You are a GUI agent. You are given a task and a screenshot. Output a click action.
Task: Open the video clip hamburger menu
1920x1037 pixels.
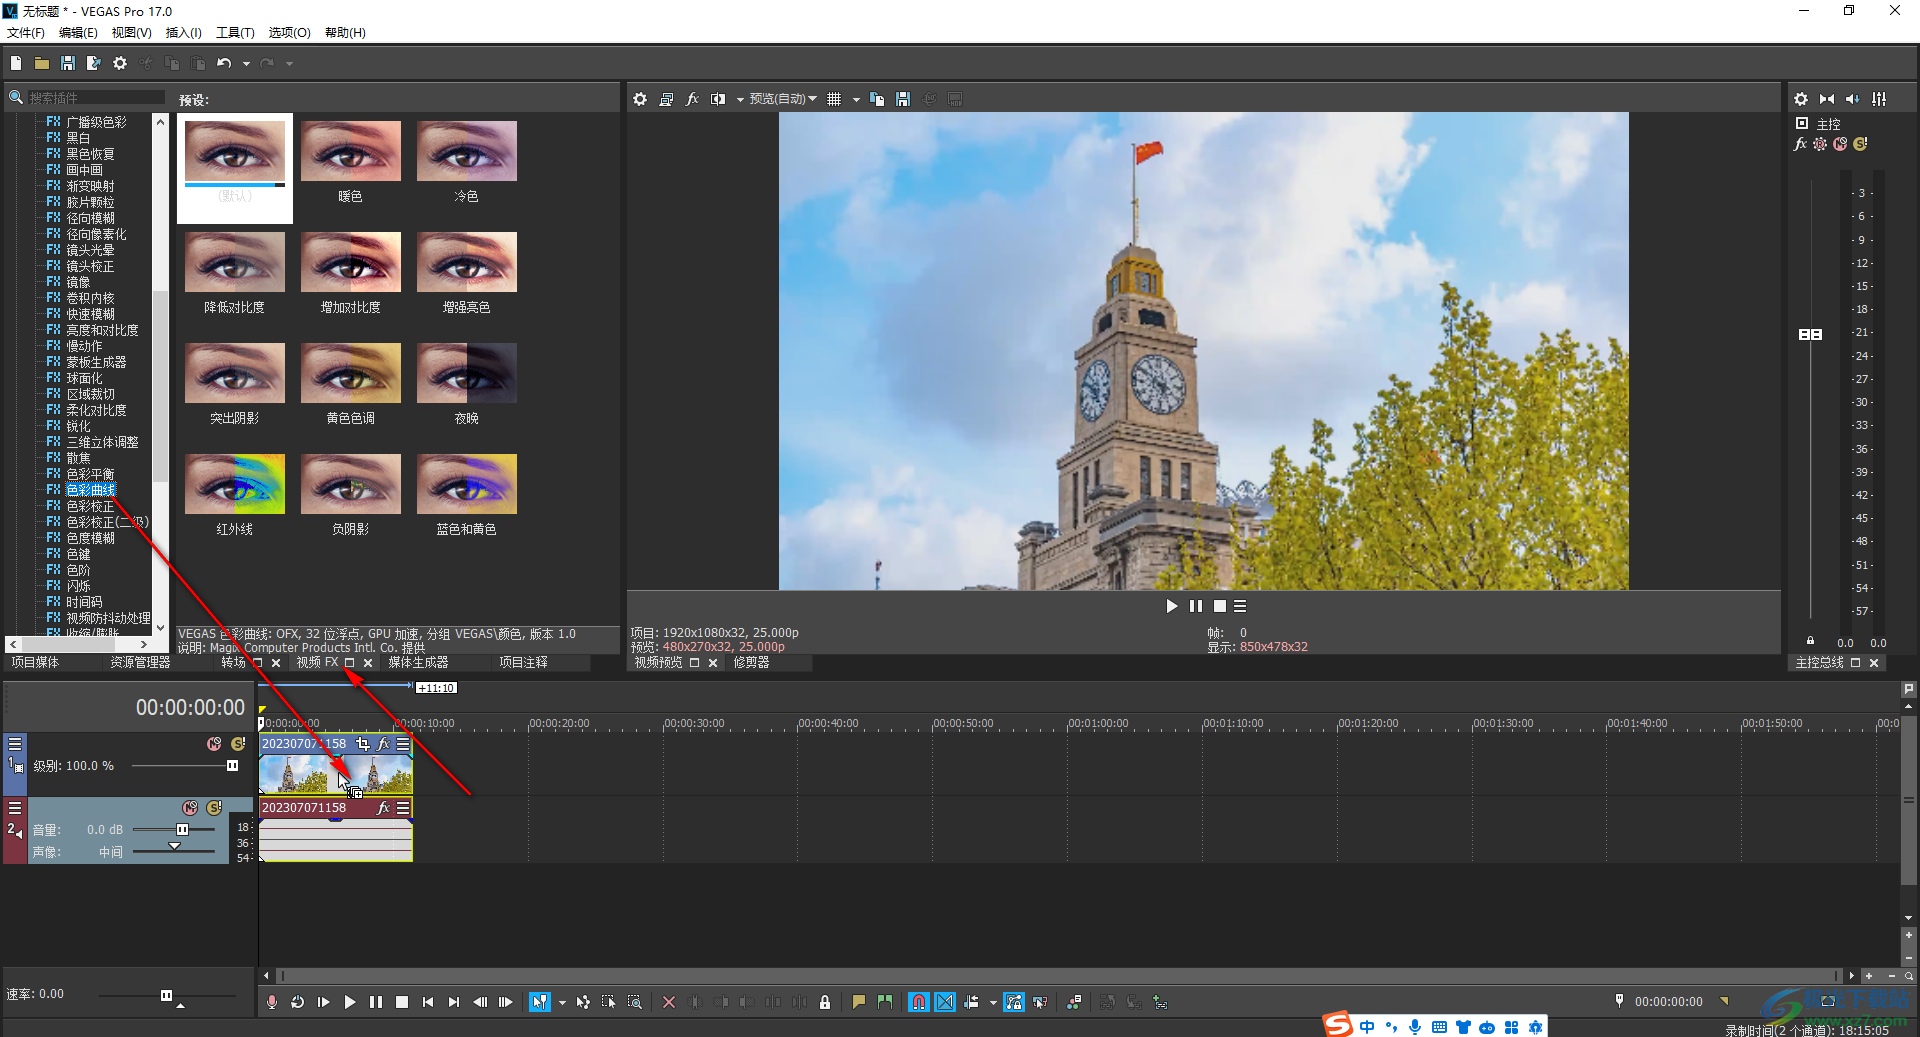[x=403, y=744]
